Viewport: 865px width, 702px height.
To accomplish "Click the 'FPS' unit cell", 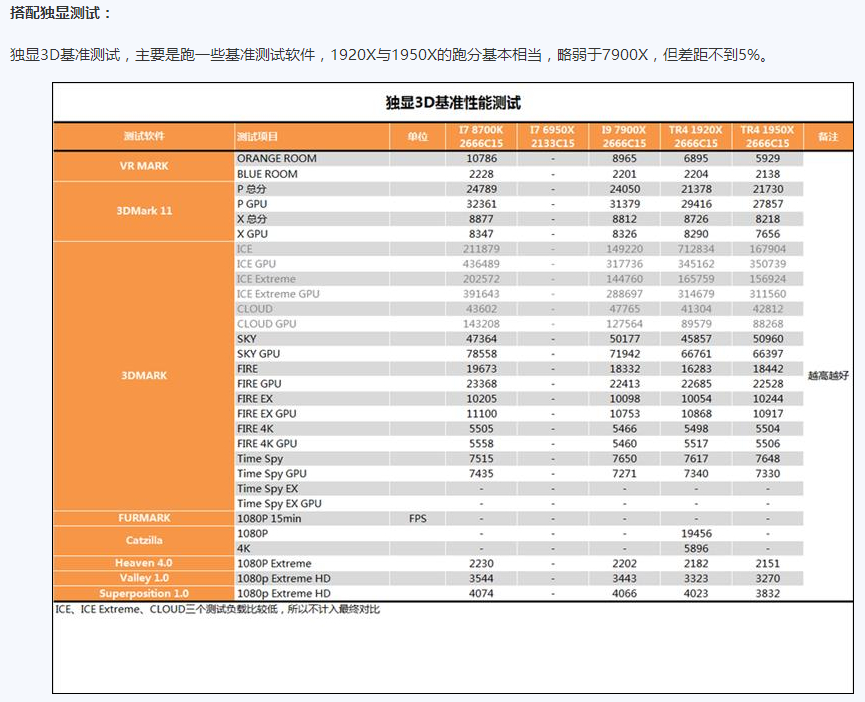I will 418,518.
